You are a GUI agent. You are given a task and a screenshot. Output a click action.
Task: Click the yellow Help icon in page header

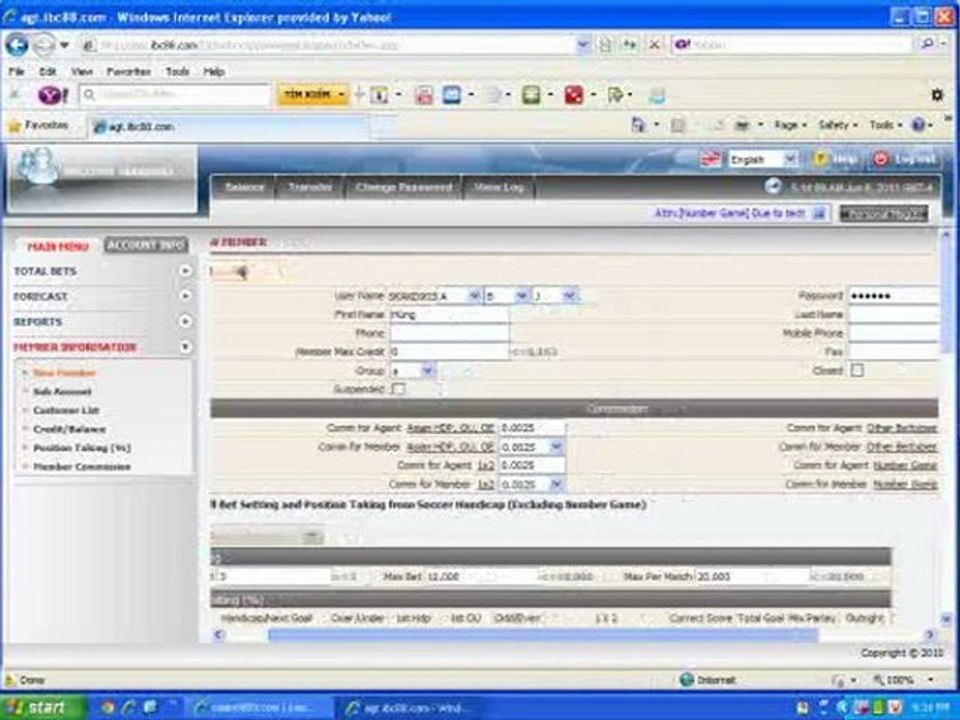tap(820, 159)
